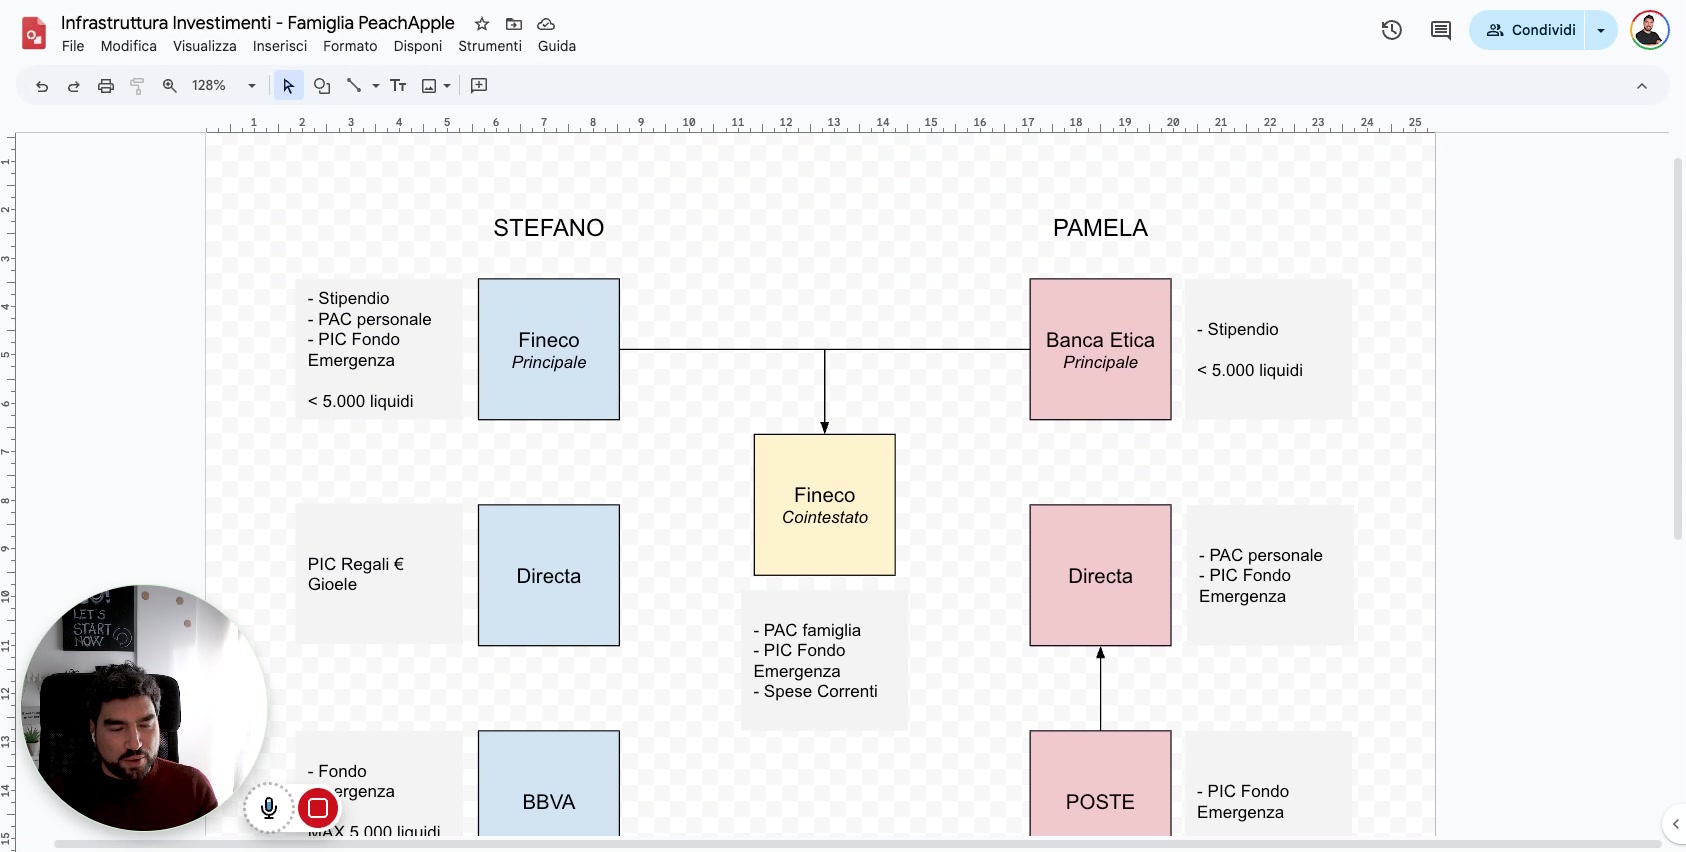Click the PAMELA heading text
This screenshot has height=852, width=1686.
(x=1100, y=228)
